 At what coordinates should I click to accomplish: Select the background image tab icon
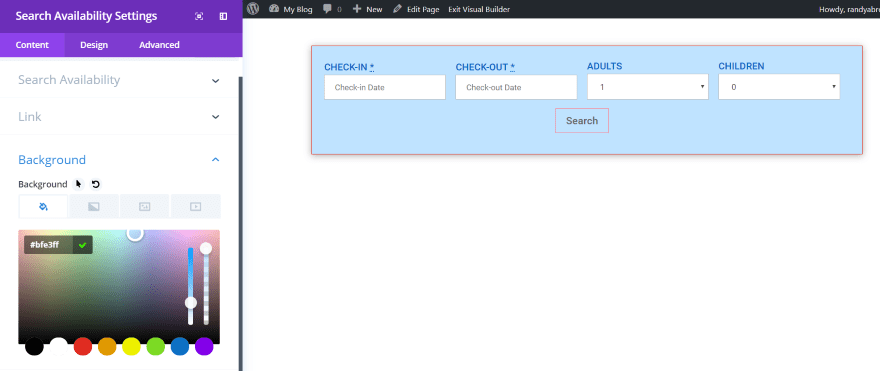[144, 207]
